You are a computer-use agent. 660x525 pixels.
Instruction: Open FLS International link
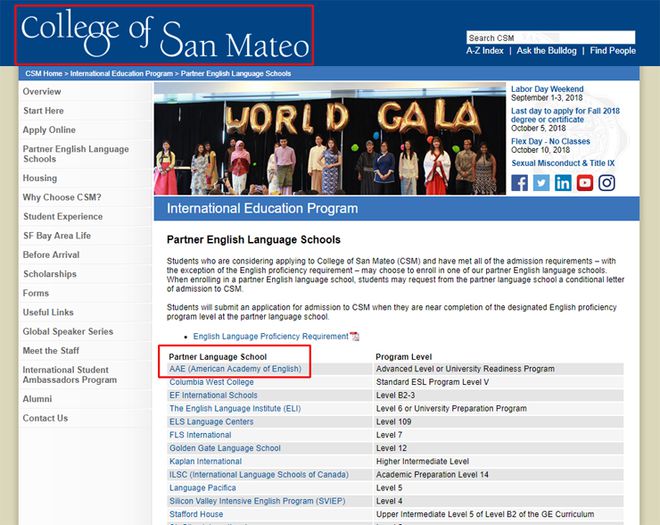click(200, 435)
